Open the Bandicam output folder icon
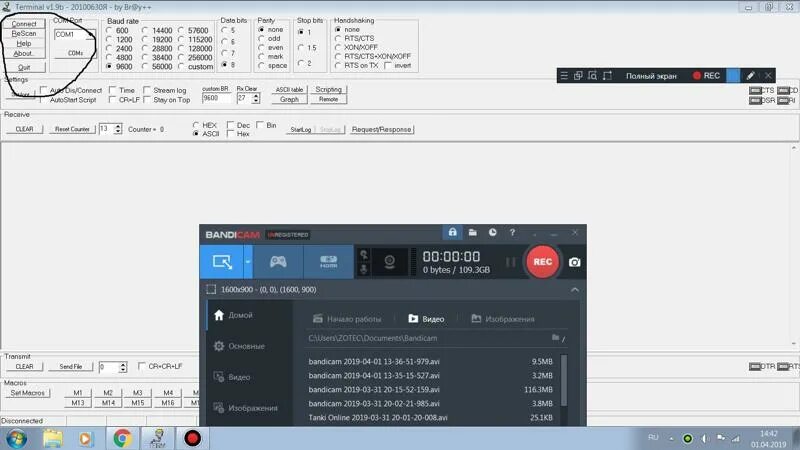 (x=473, y=233)
